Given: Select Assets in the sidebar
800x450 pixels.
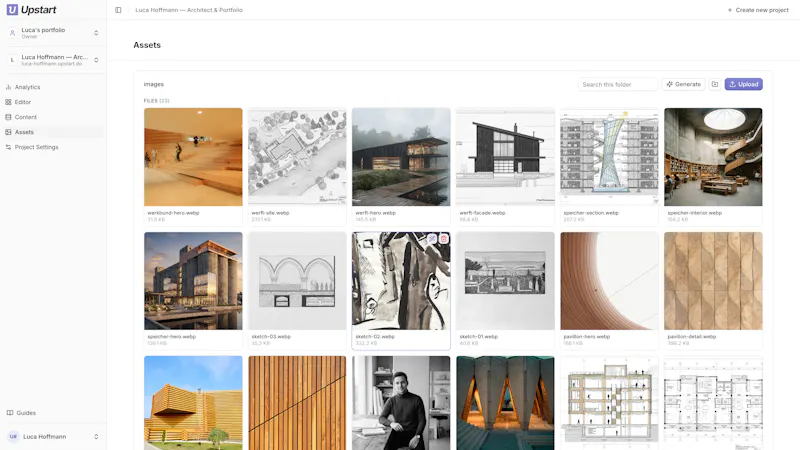Looking at the screenshot, I should click(53, 132).
